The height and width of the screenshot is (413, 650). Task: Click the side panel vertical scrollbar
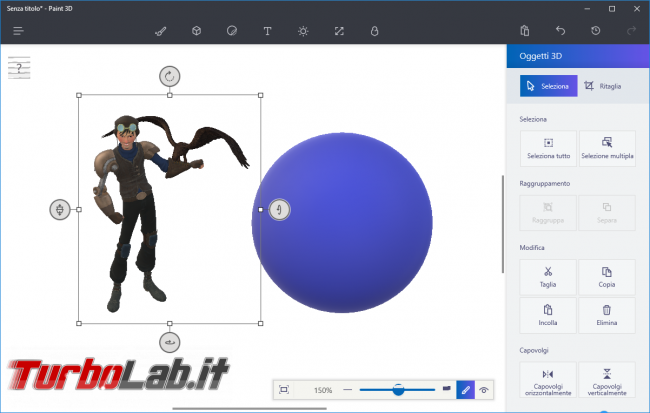click(503, 224)
